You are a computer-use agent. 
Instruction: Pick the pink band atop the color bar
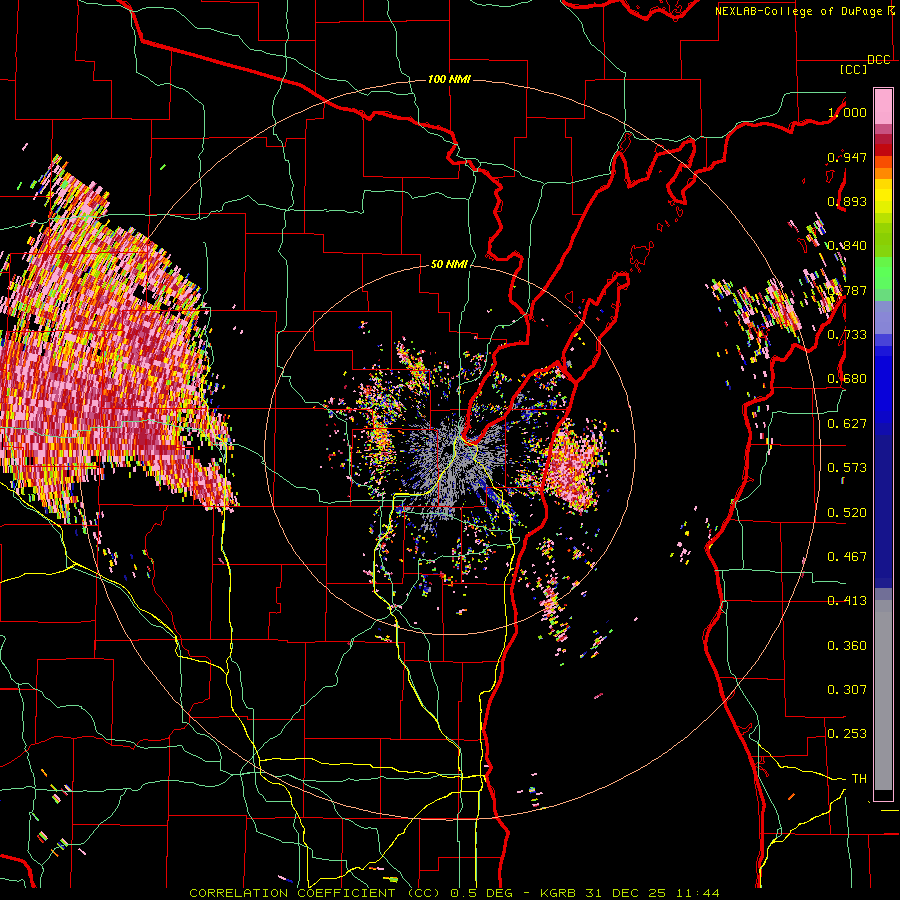pos(883,106)
